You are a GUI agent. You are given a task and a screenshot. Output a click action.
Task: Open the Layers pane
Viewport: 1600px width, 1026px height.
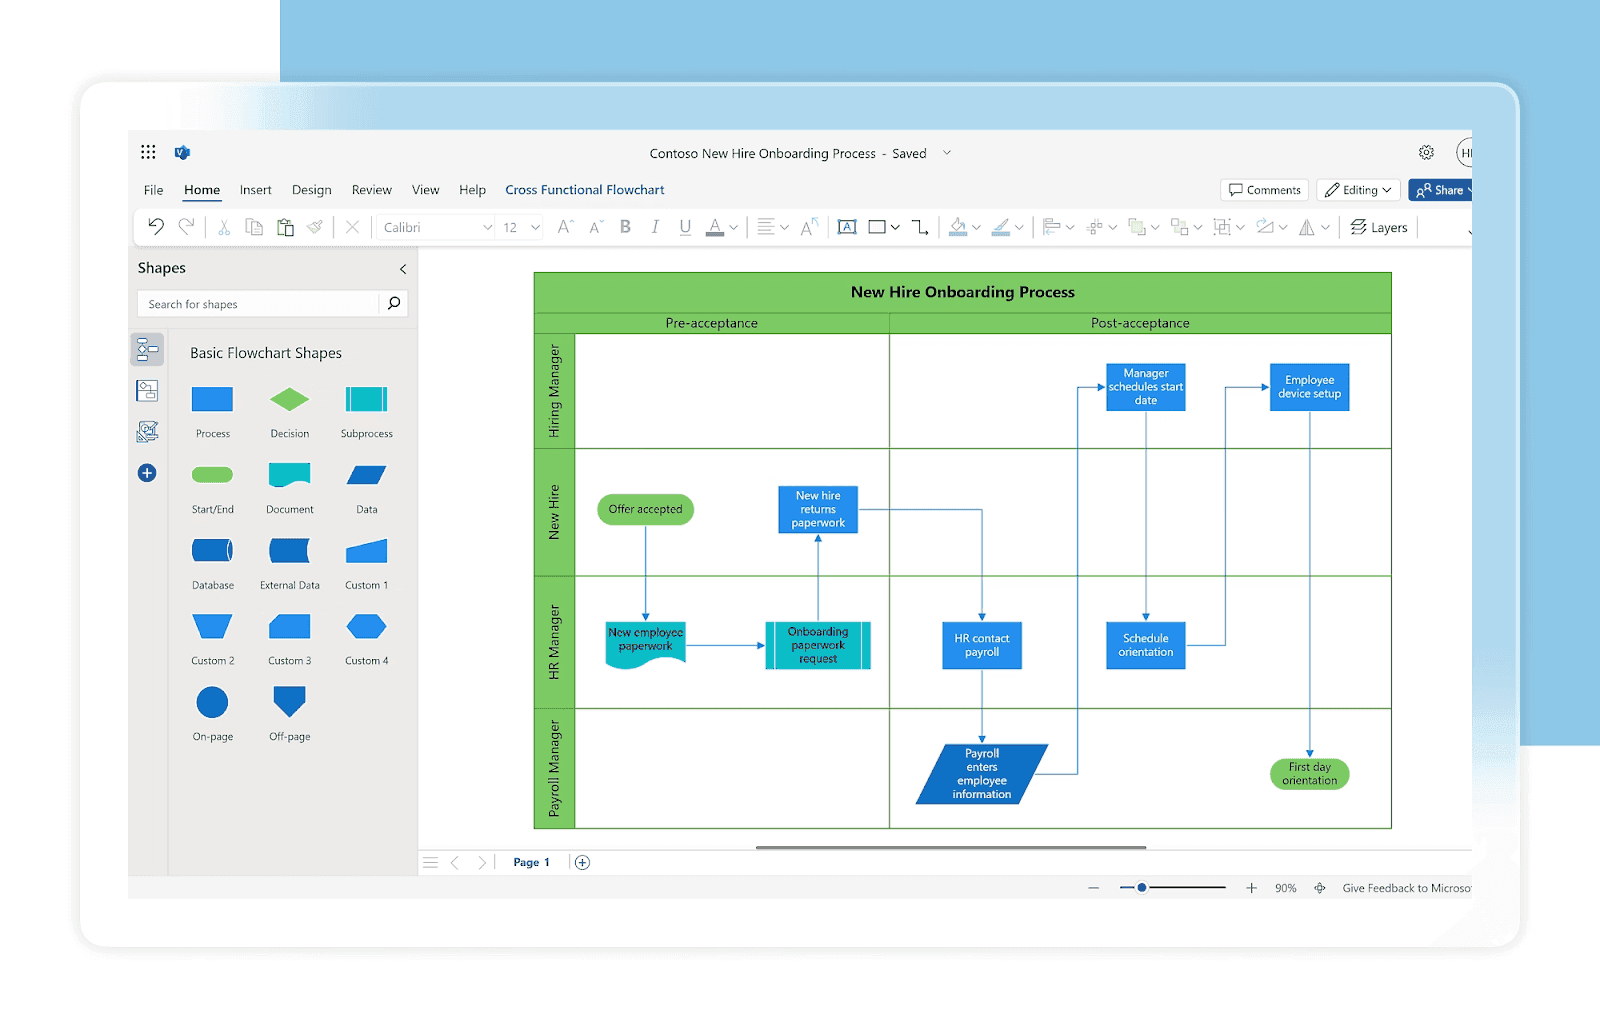pos(1379,227)
